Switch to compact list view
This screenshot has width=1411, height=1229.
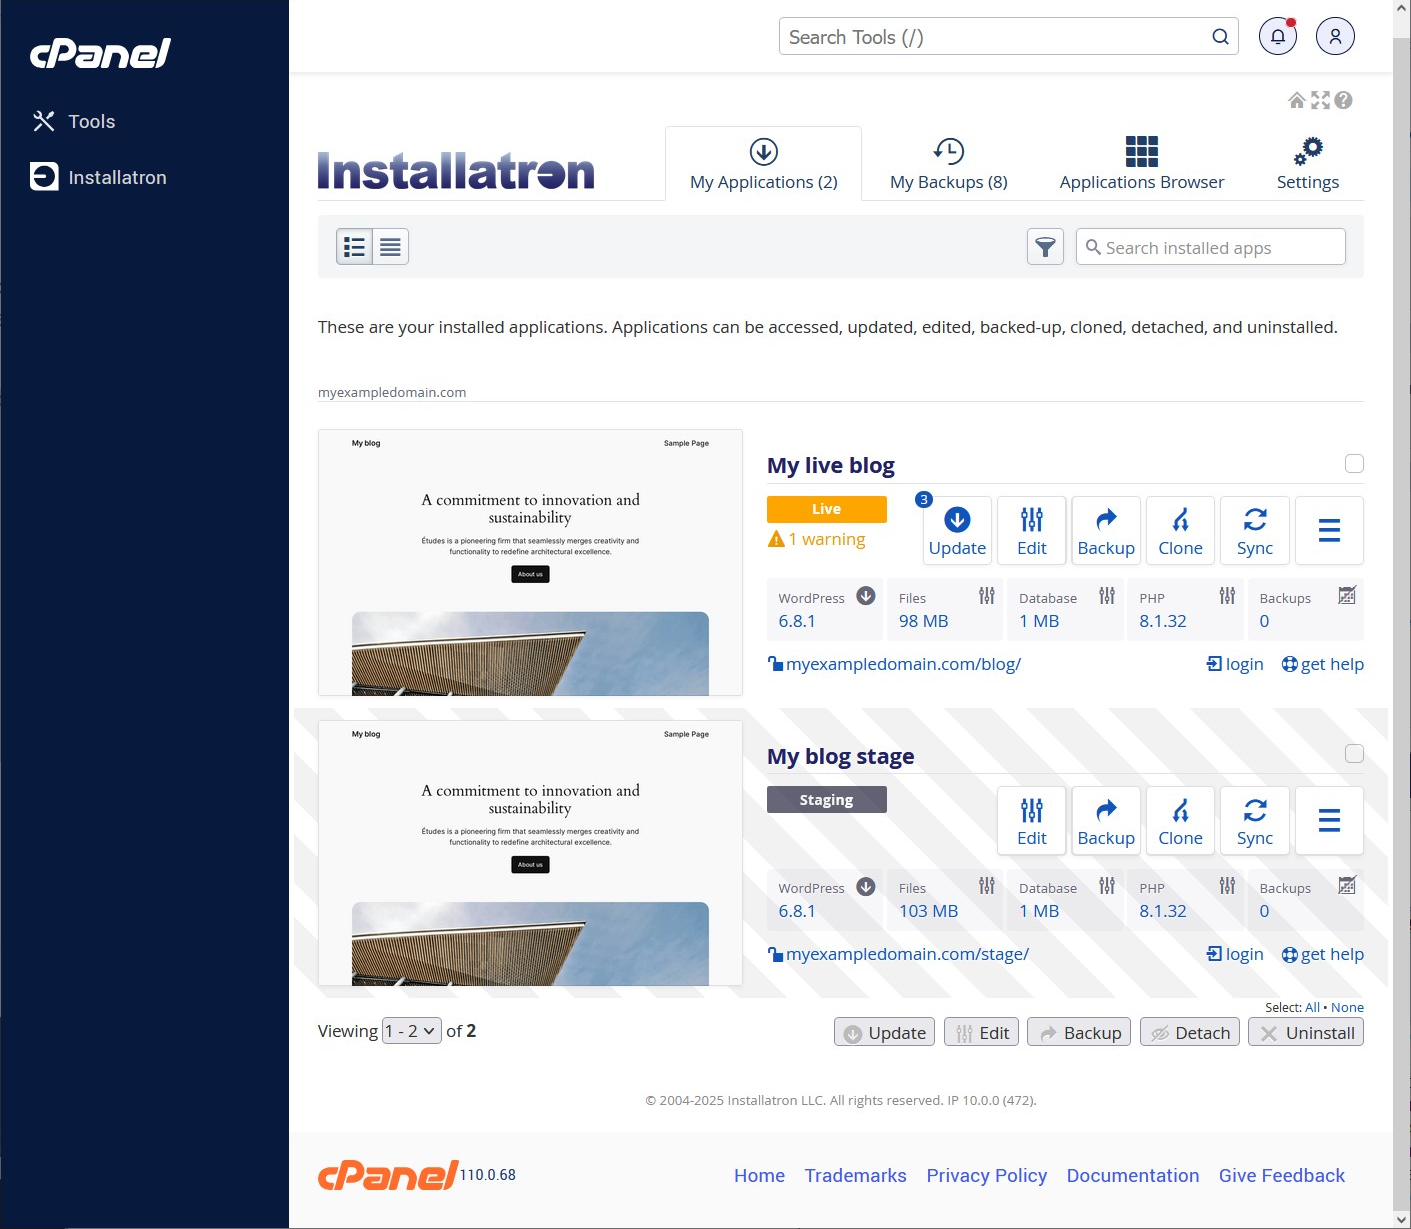tap(391, 246)
